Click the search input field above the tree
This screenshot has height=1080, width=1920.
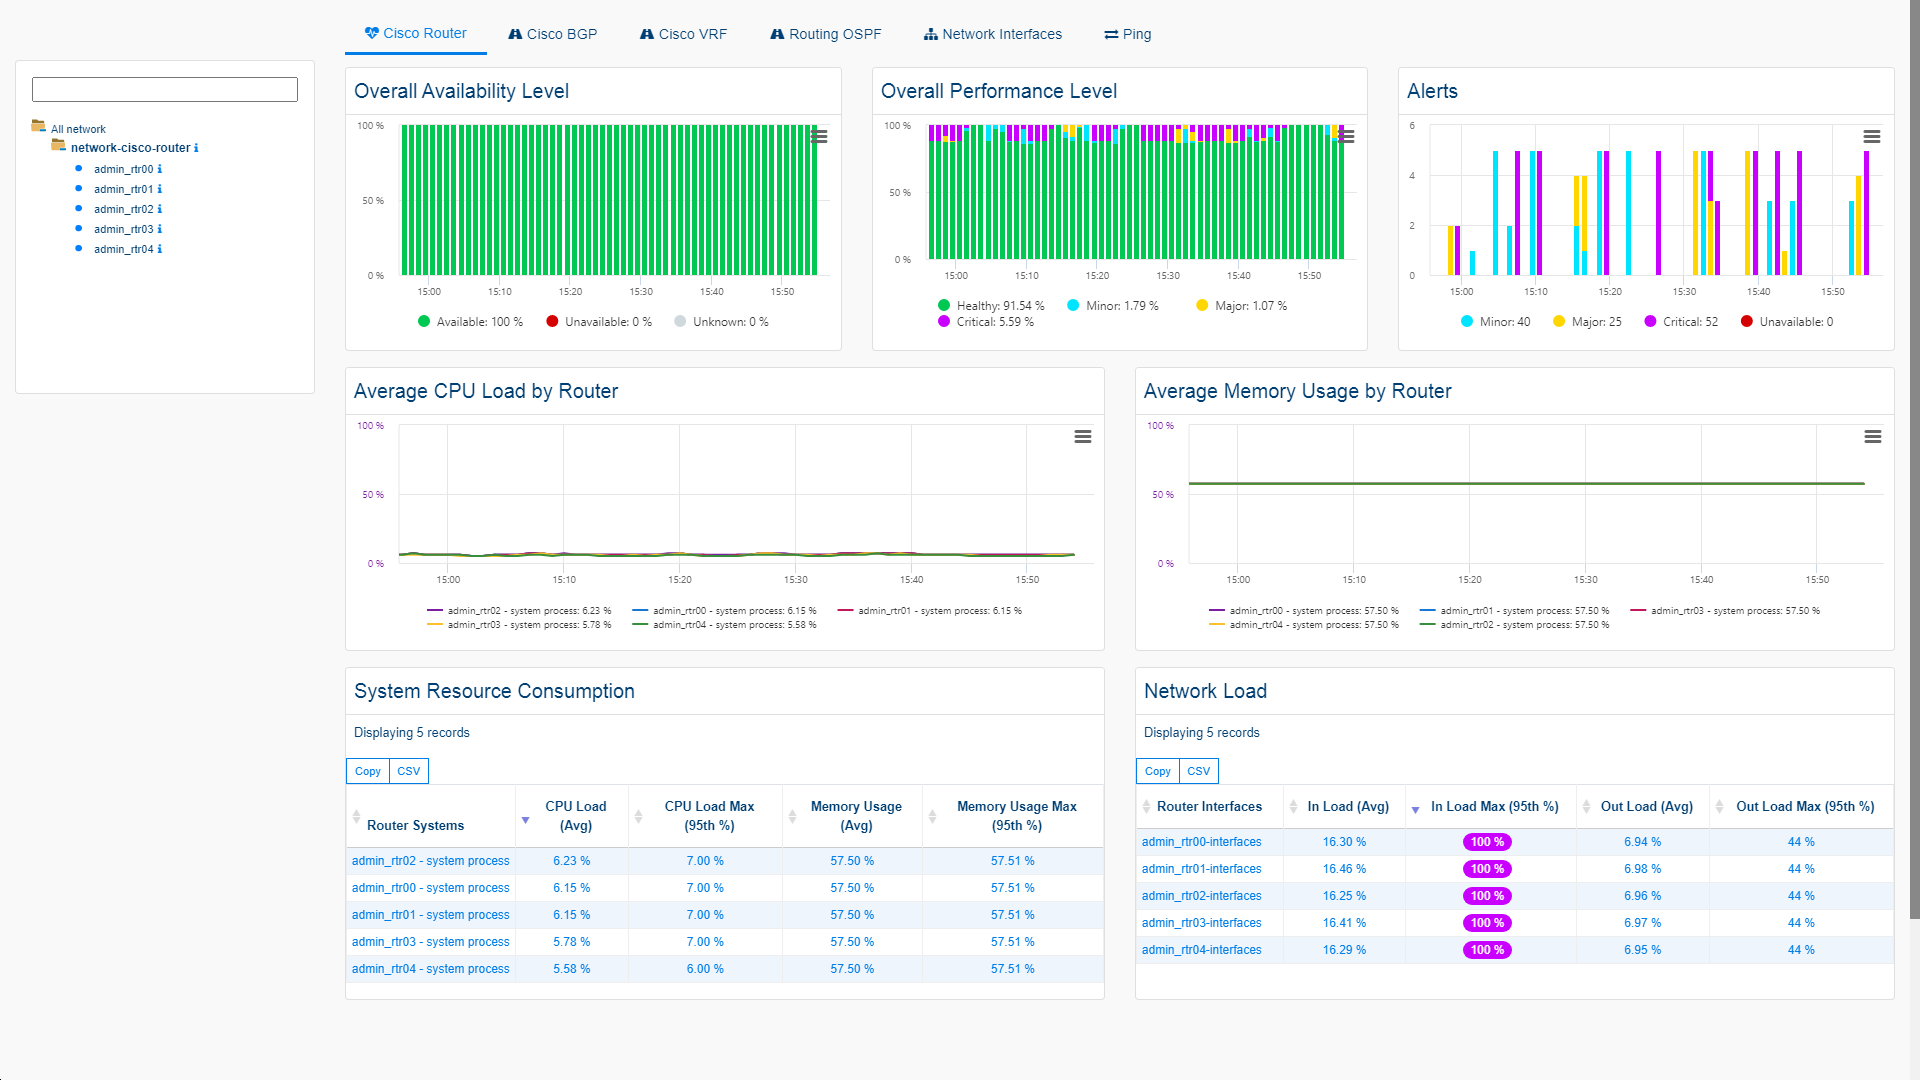tap(165, 90)
